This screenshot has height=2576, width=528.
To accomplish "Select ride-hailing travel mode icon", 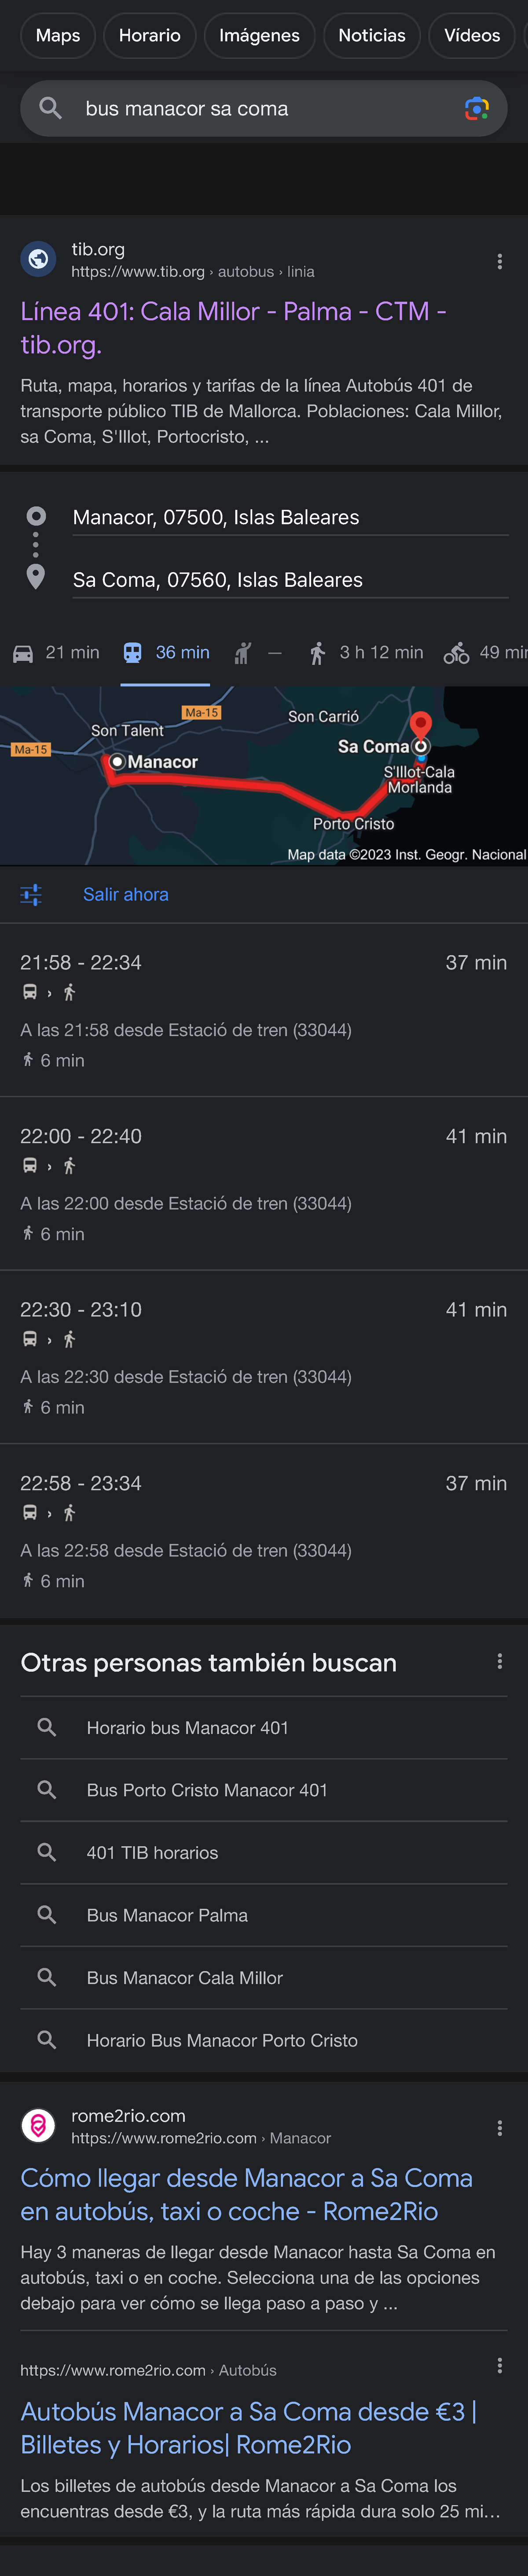I will coord(242,653).
